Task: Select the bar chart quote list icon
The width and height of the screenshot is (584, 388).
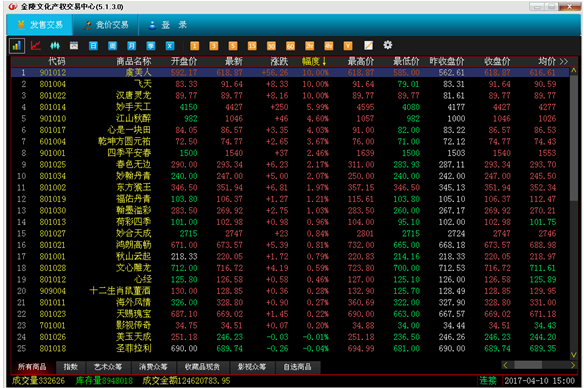Action: click(x=17, y=46)
